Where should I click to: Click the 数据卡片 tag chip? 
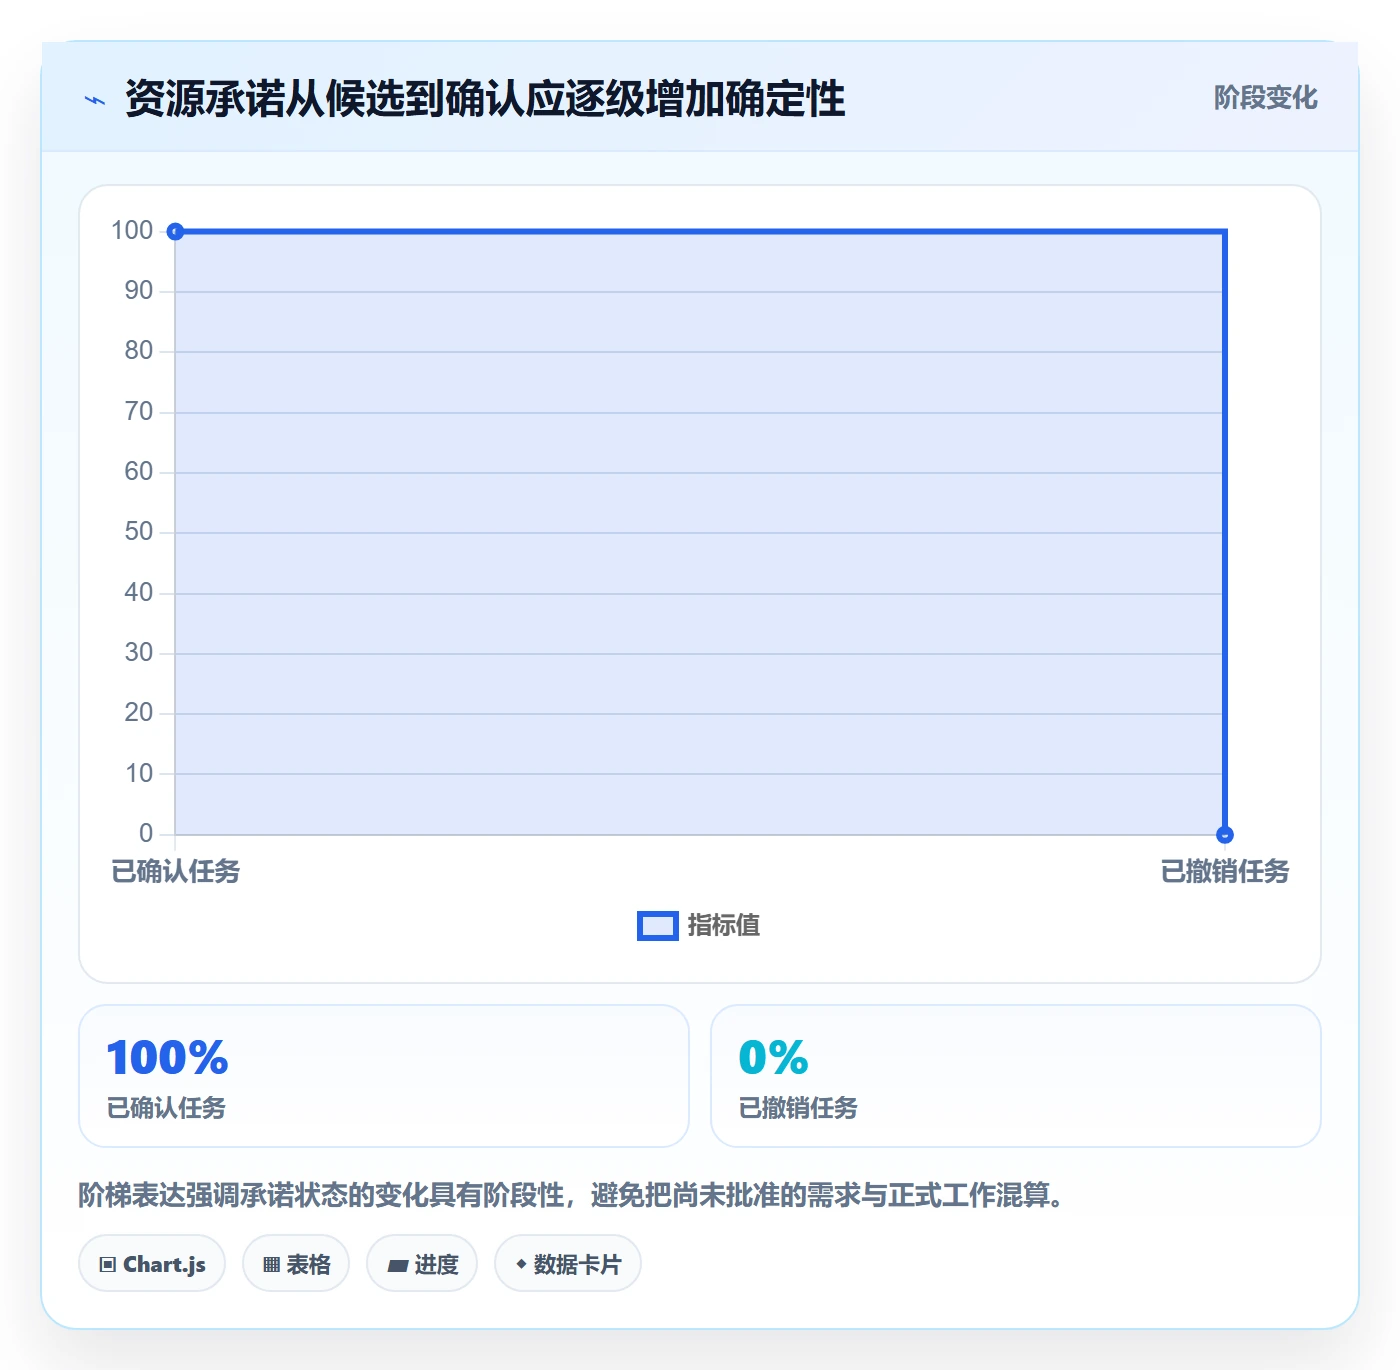(x=568, y=1264)
